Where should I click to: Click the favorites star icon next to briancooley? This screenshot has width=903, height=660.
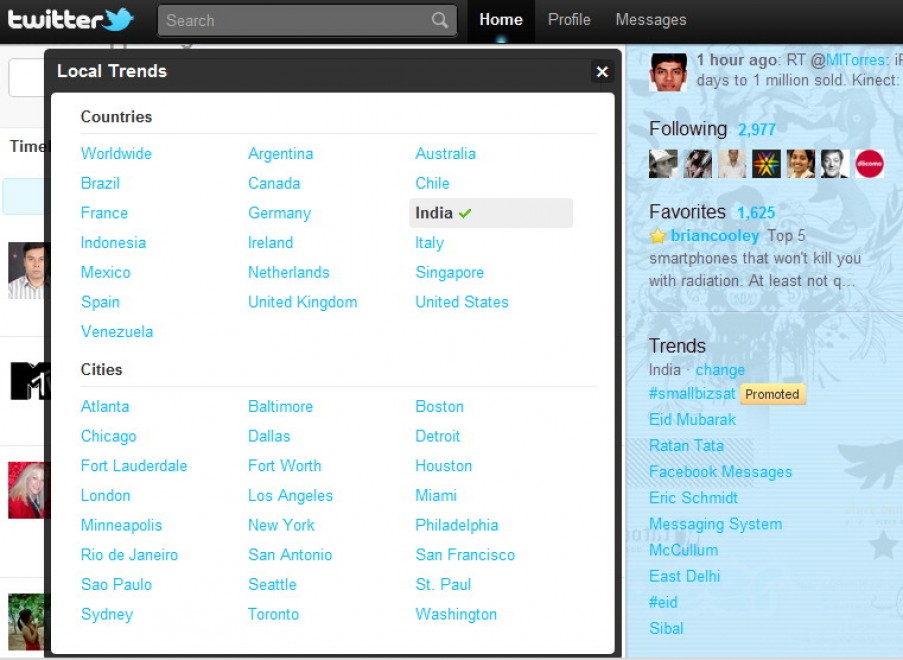(657, 236)
